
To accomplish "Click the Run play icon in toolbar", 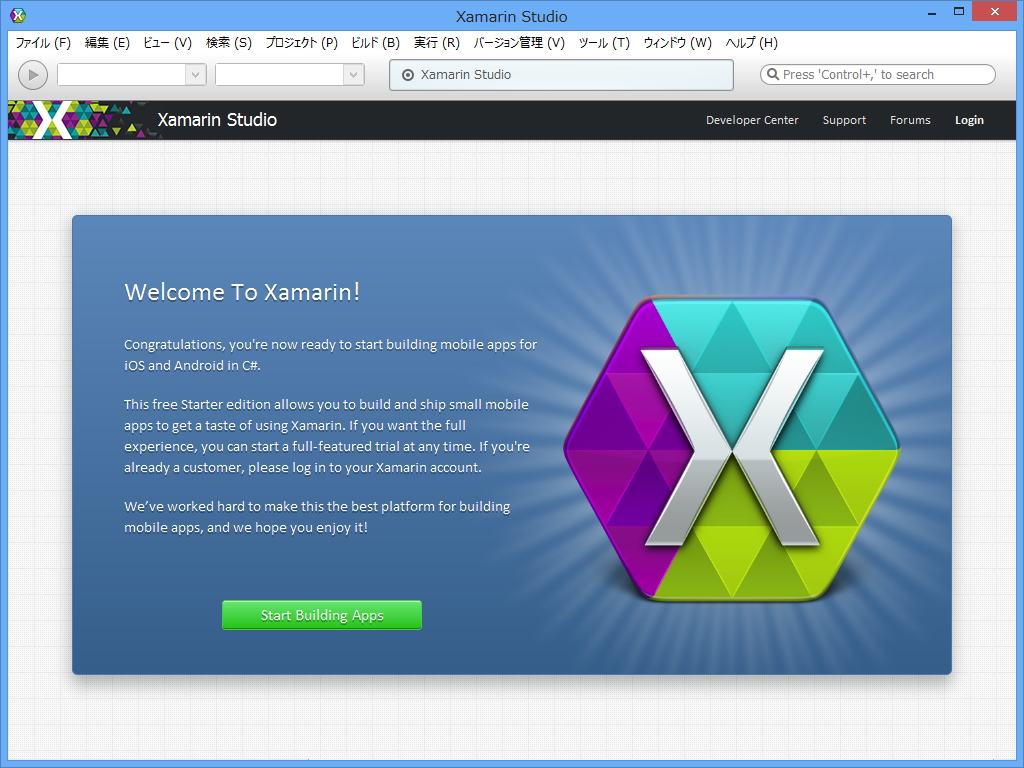I will point(32,74).
